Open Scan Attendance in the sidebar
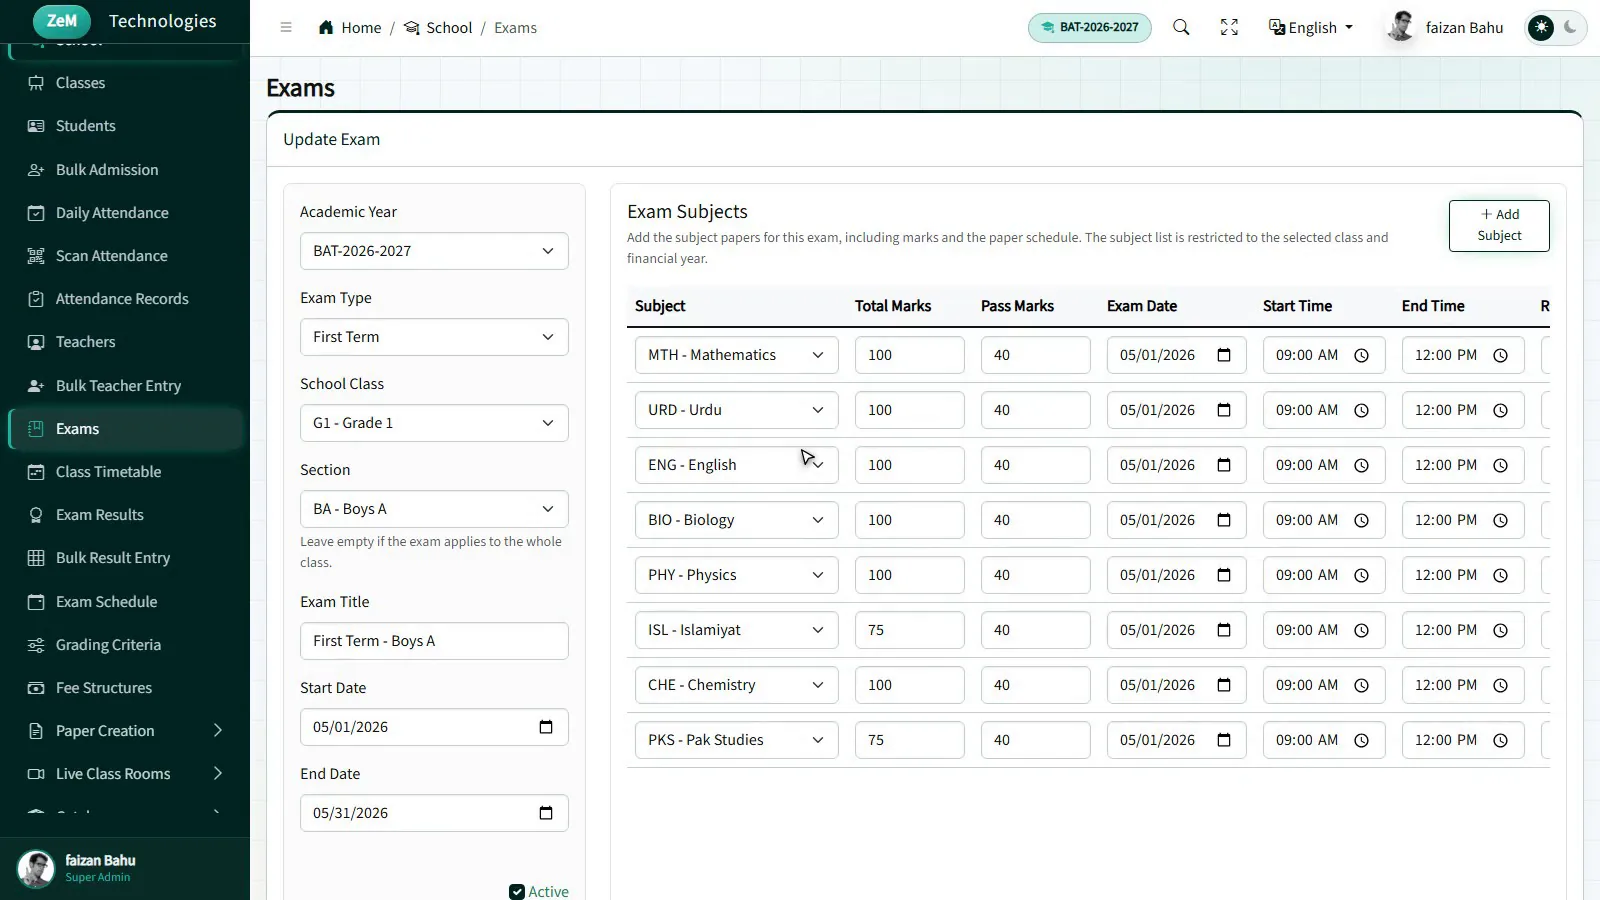The height and width of the screenshot is (900, 1600). pos(125,256)
